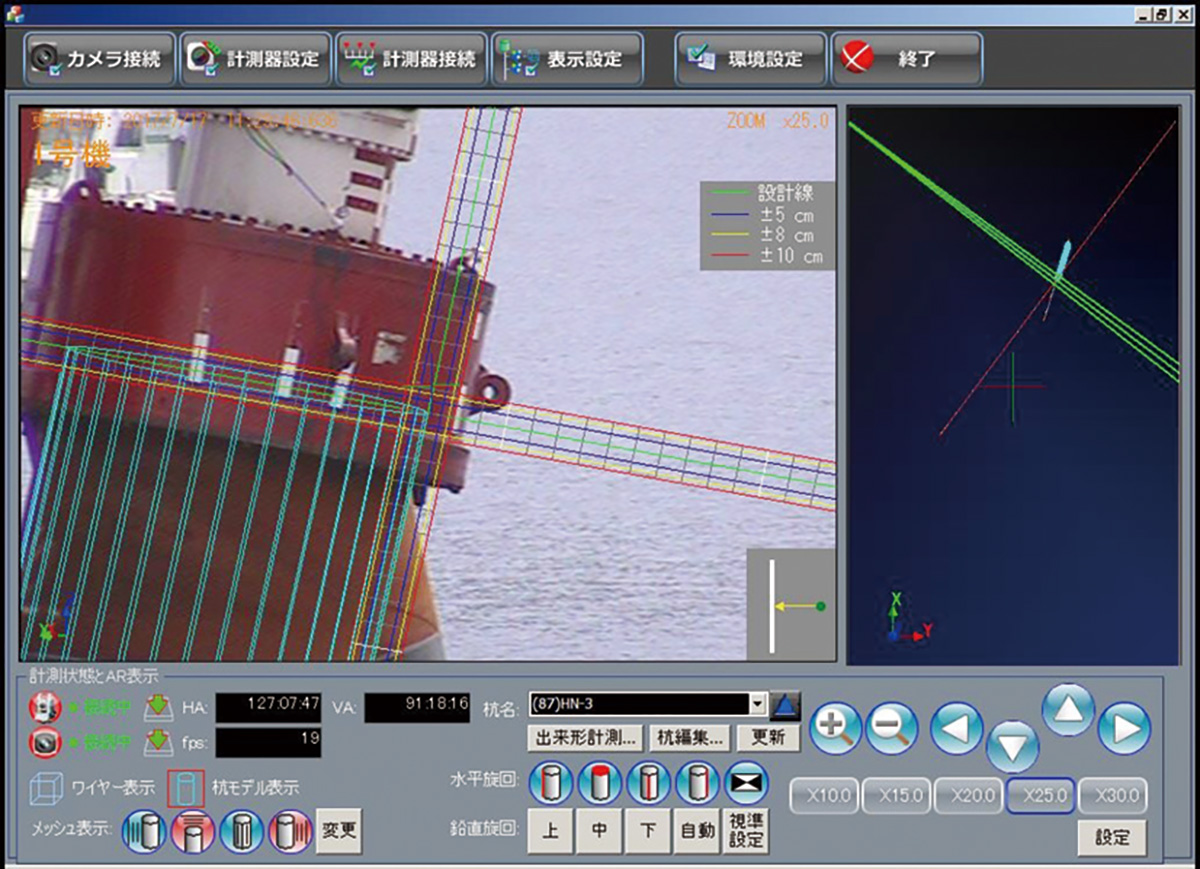This screenshot has width=1200, height=869.
Task: Select the second メッシュ表示 mesh display option
Action: pos(192,831)
